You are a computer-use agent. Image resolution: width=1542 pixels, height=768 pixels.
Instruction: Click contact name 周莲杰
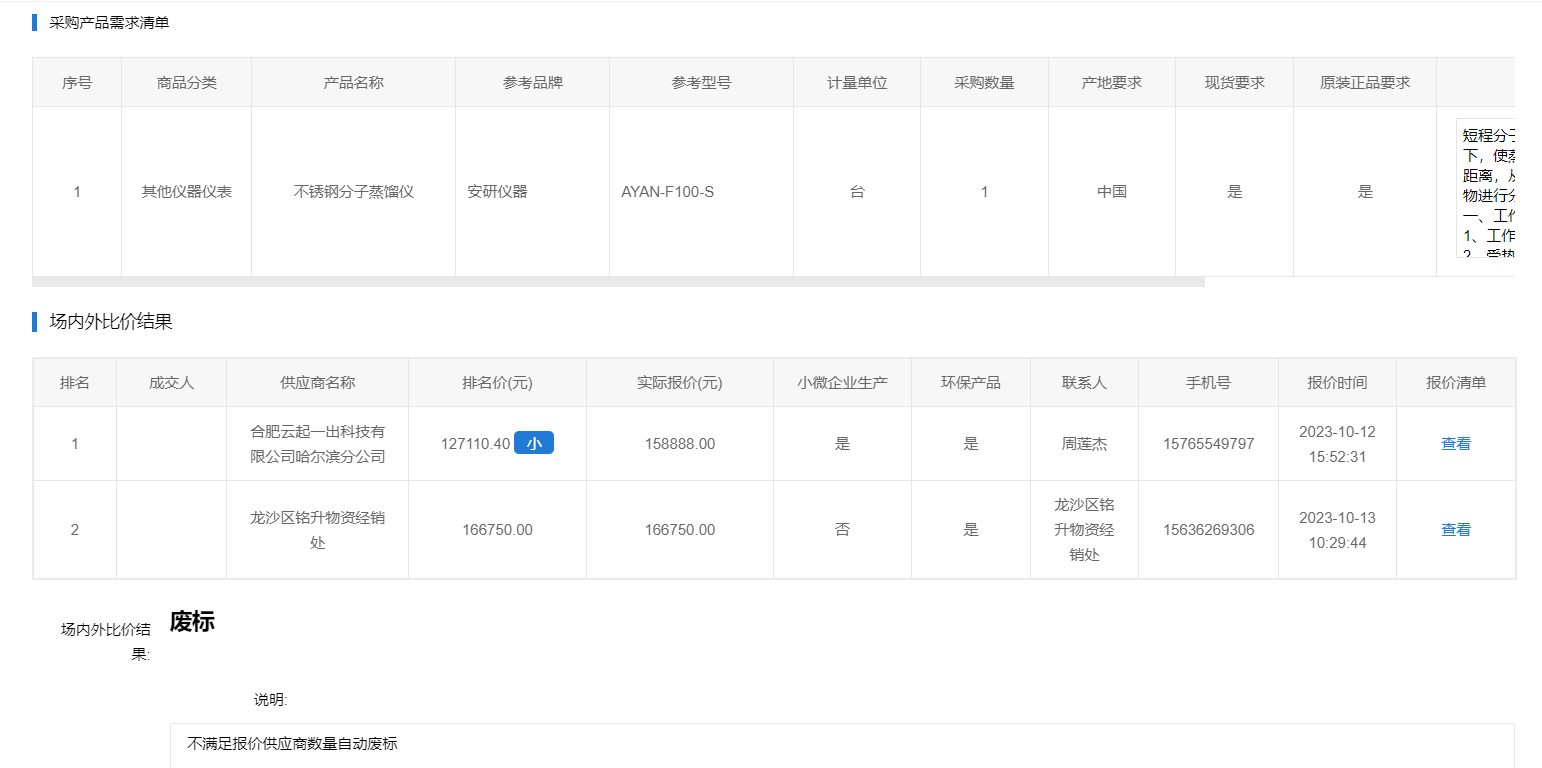pyautogui.click(x=1084, y=444)
